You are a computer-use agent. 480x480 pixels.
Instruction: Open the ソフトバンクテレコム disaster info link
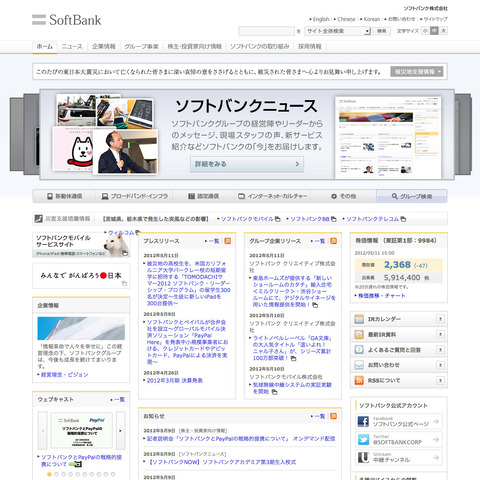click(x=372, y=219)
